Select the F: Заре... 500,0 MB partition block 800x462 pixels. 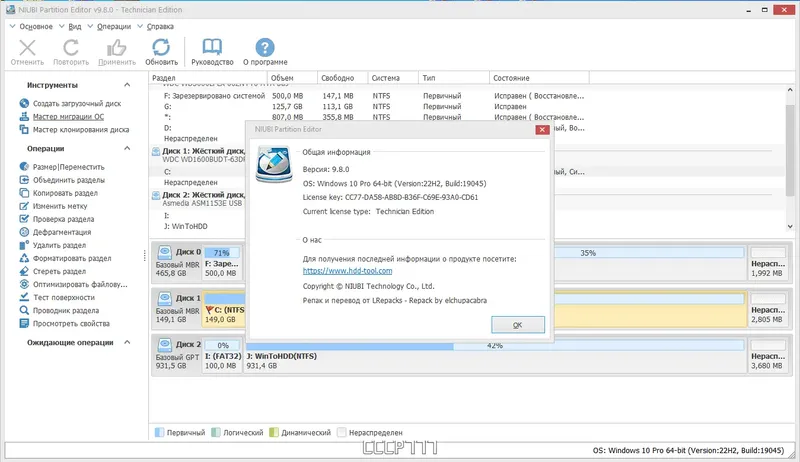(222, 263)
